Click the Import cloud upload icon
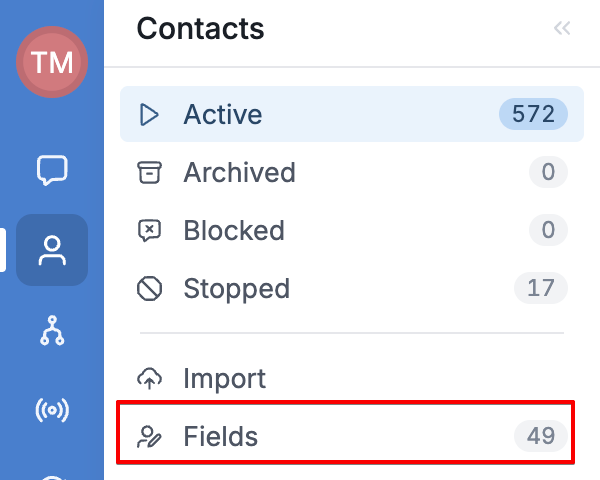 [x=149, y=378]
